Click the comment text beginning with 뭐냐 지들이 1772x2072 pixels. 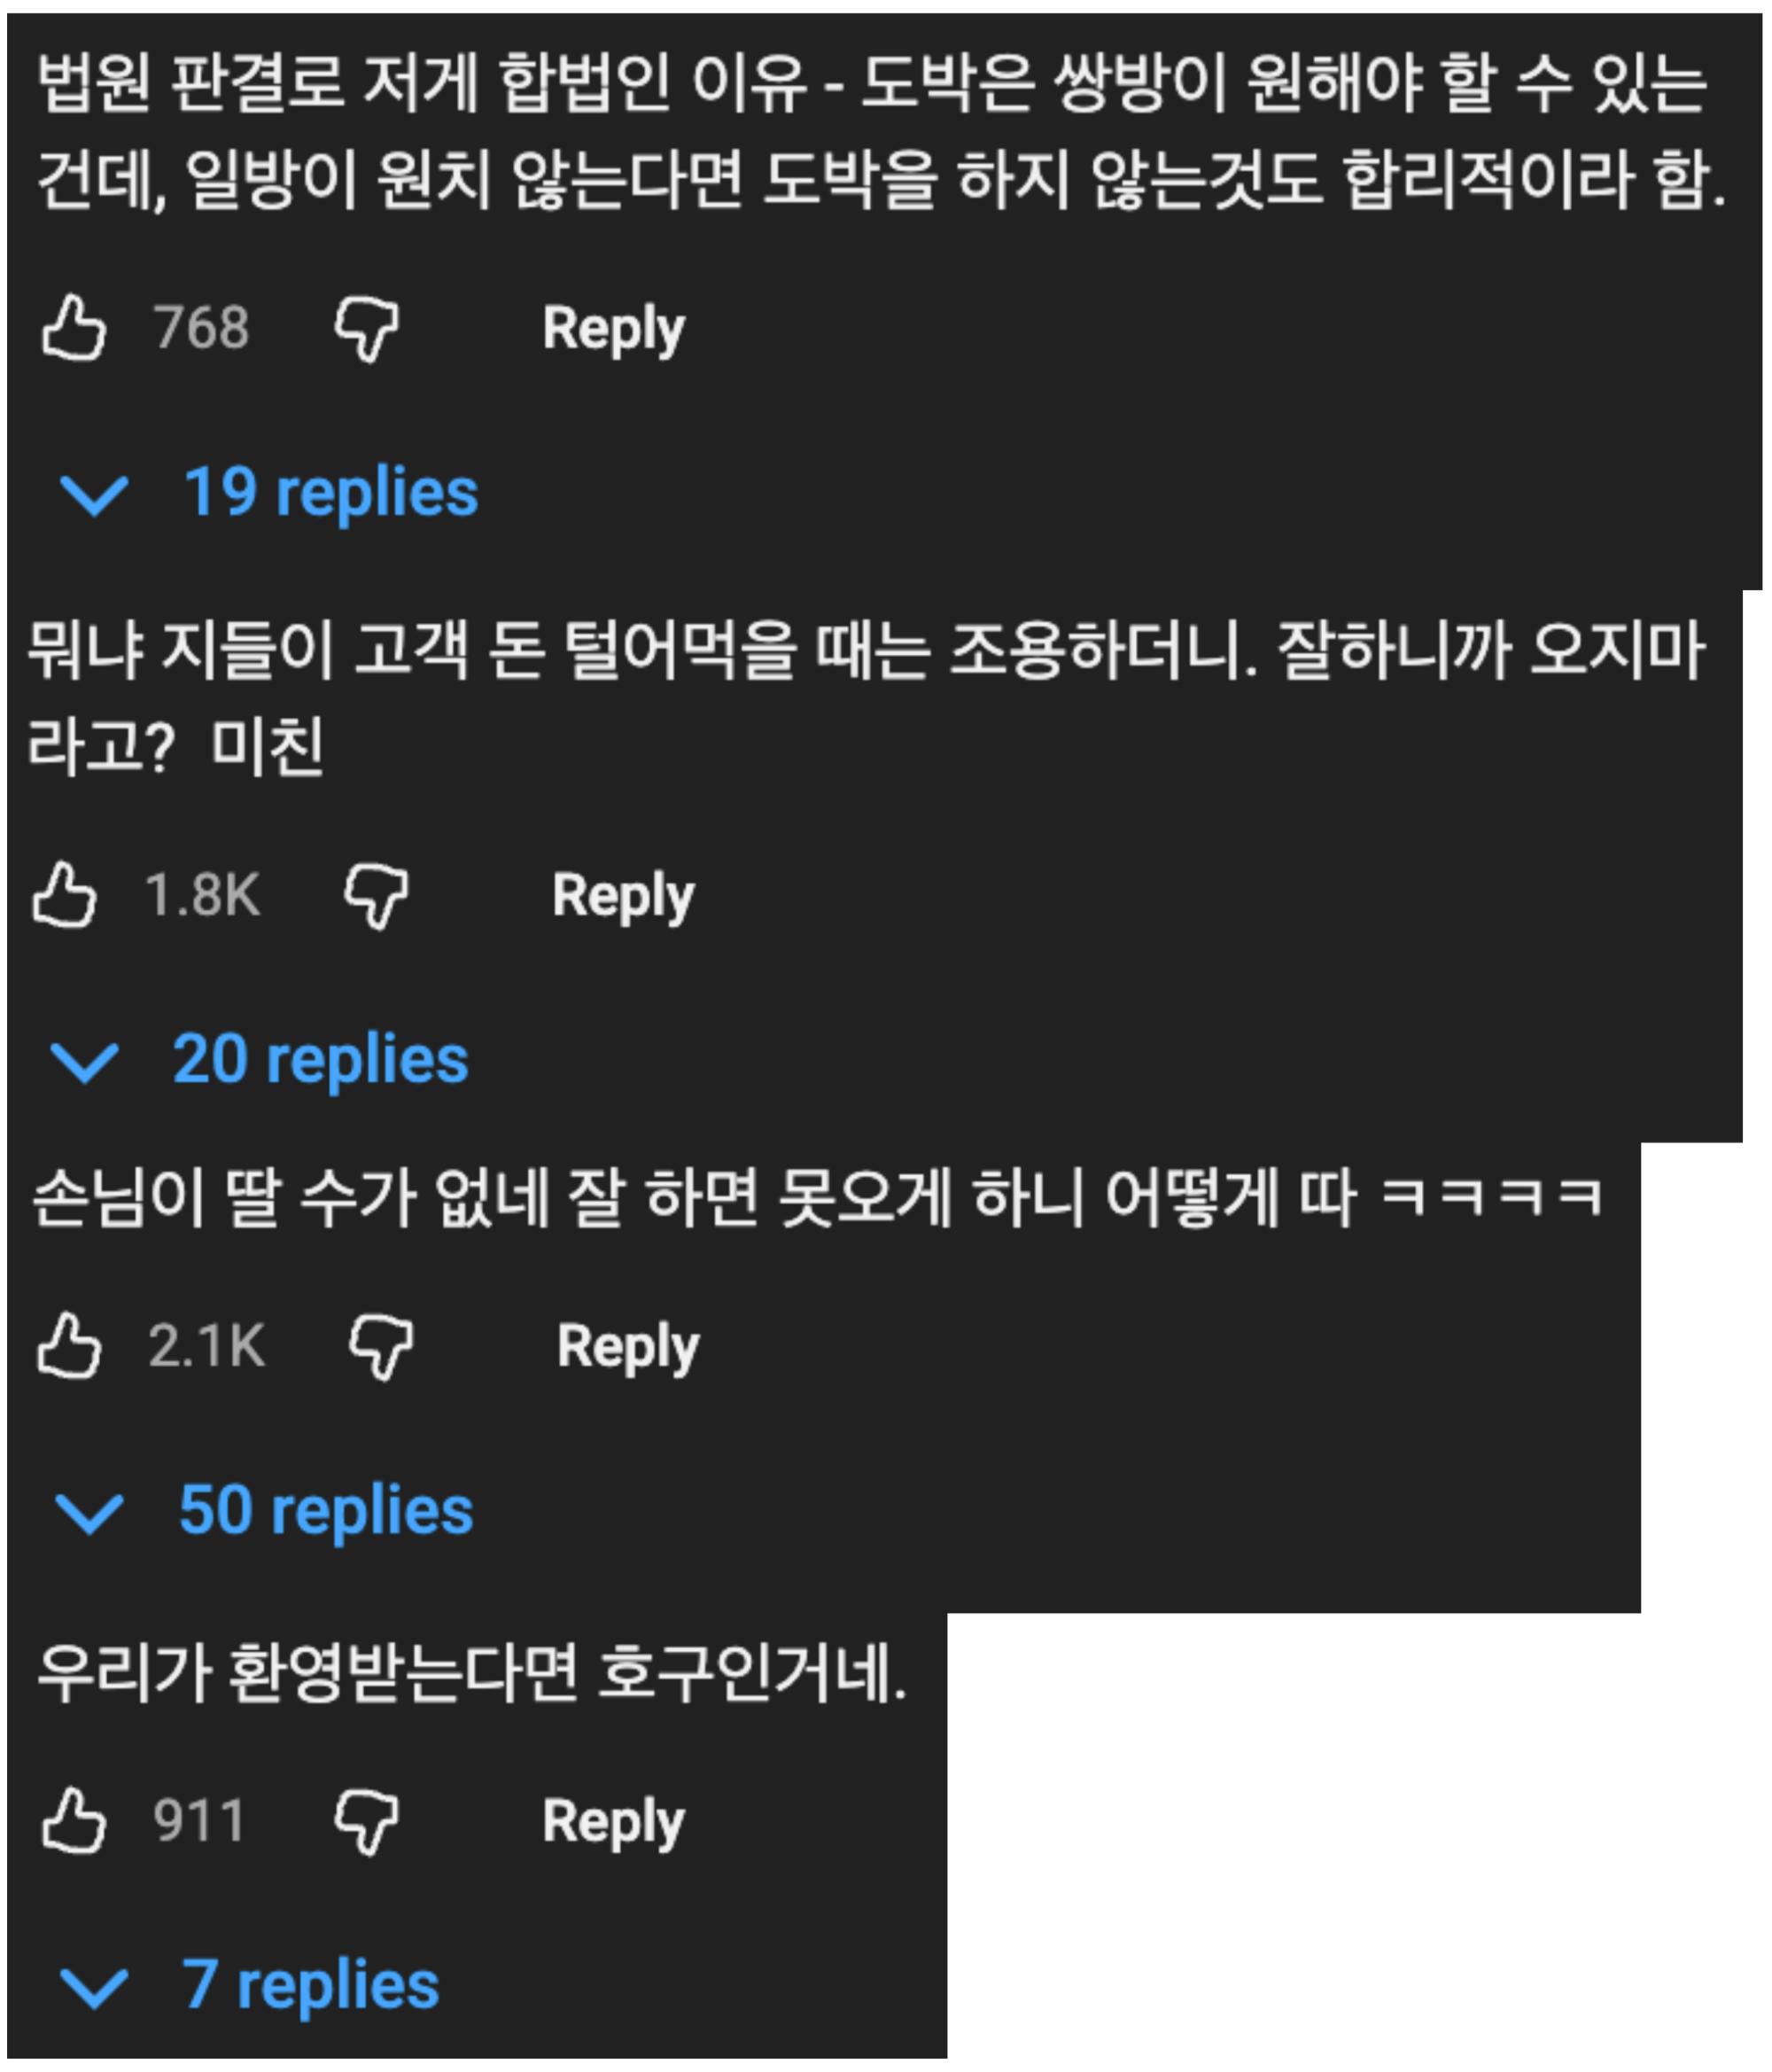click(865, 698)
